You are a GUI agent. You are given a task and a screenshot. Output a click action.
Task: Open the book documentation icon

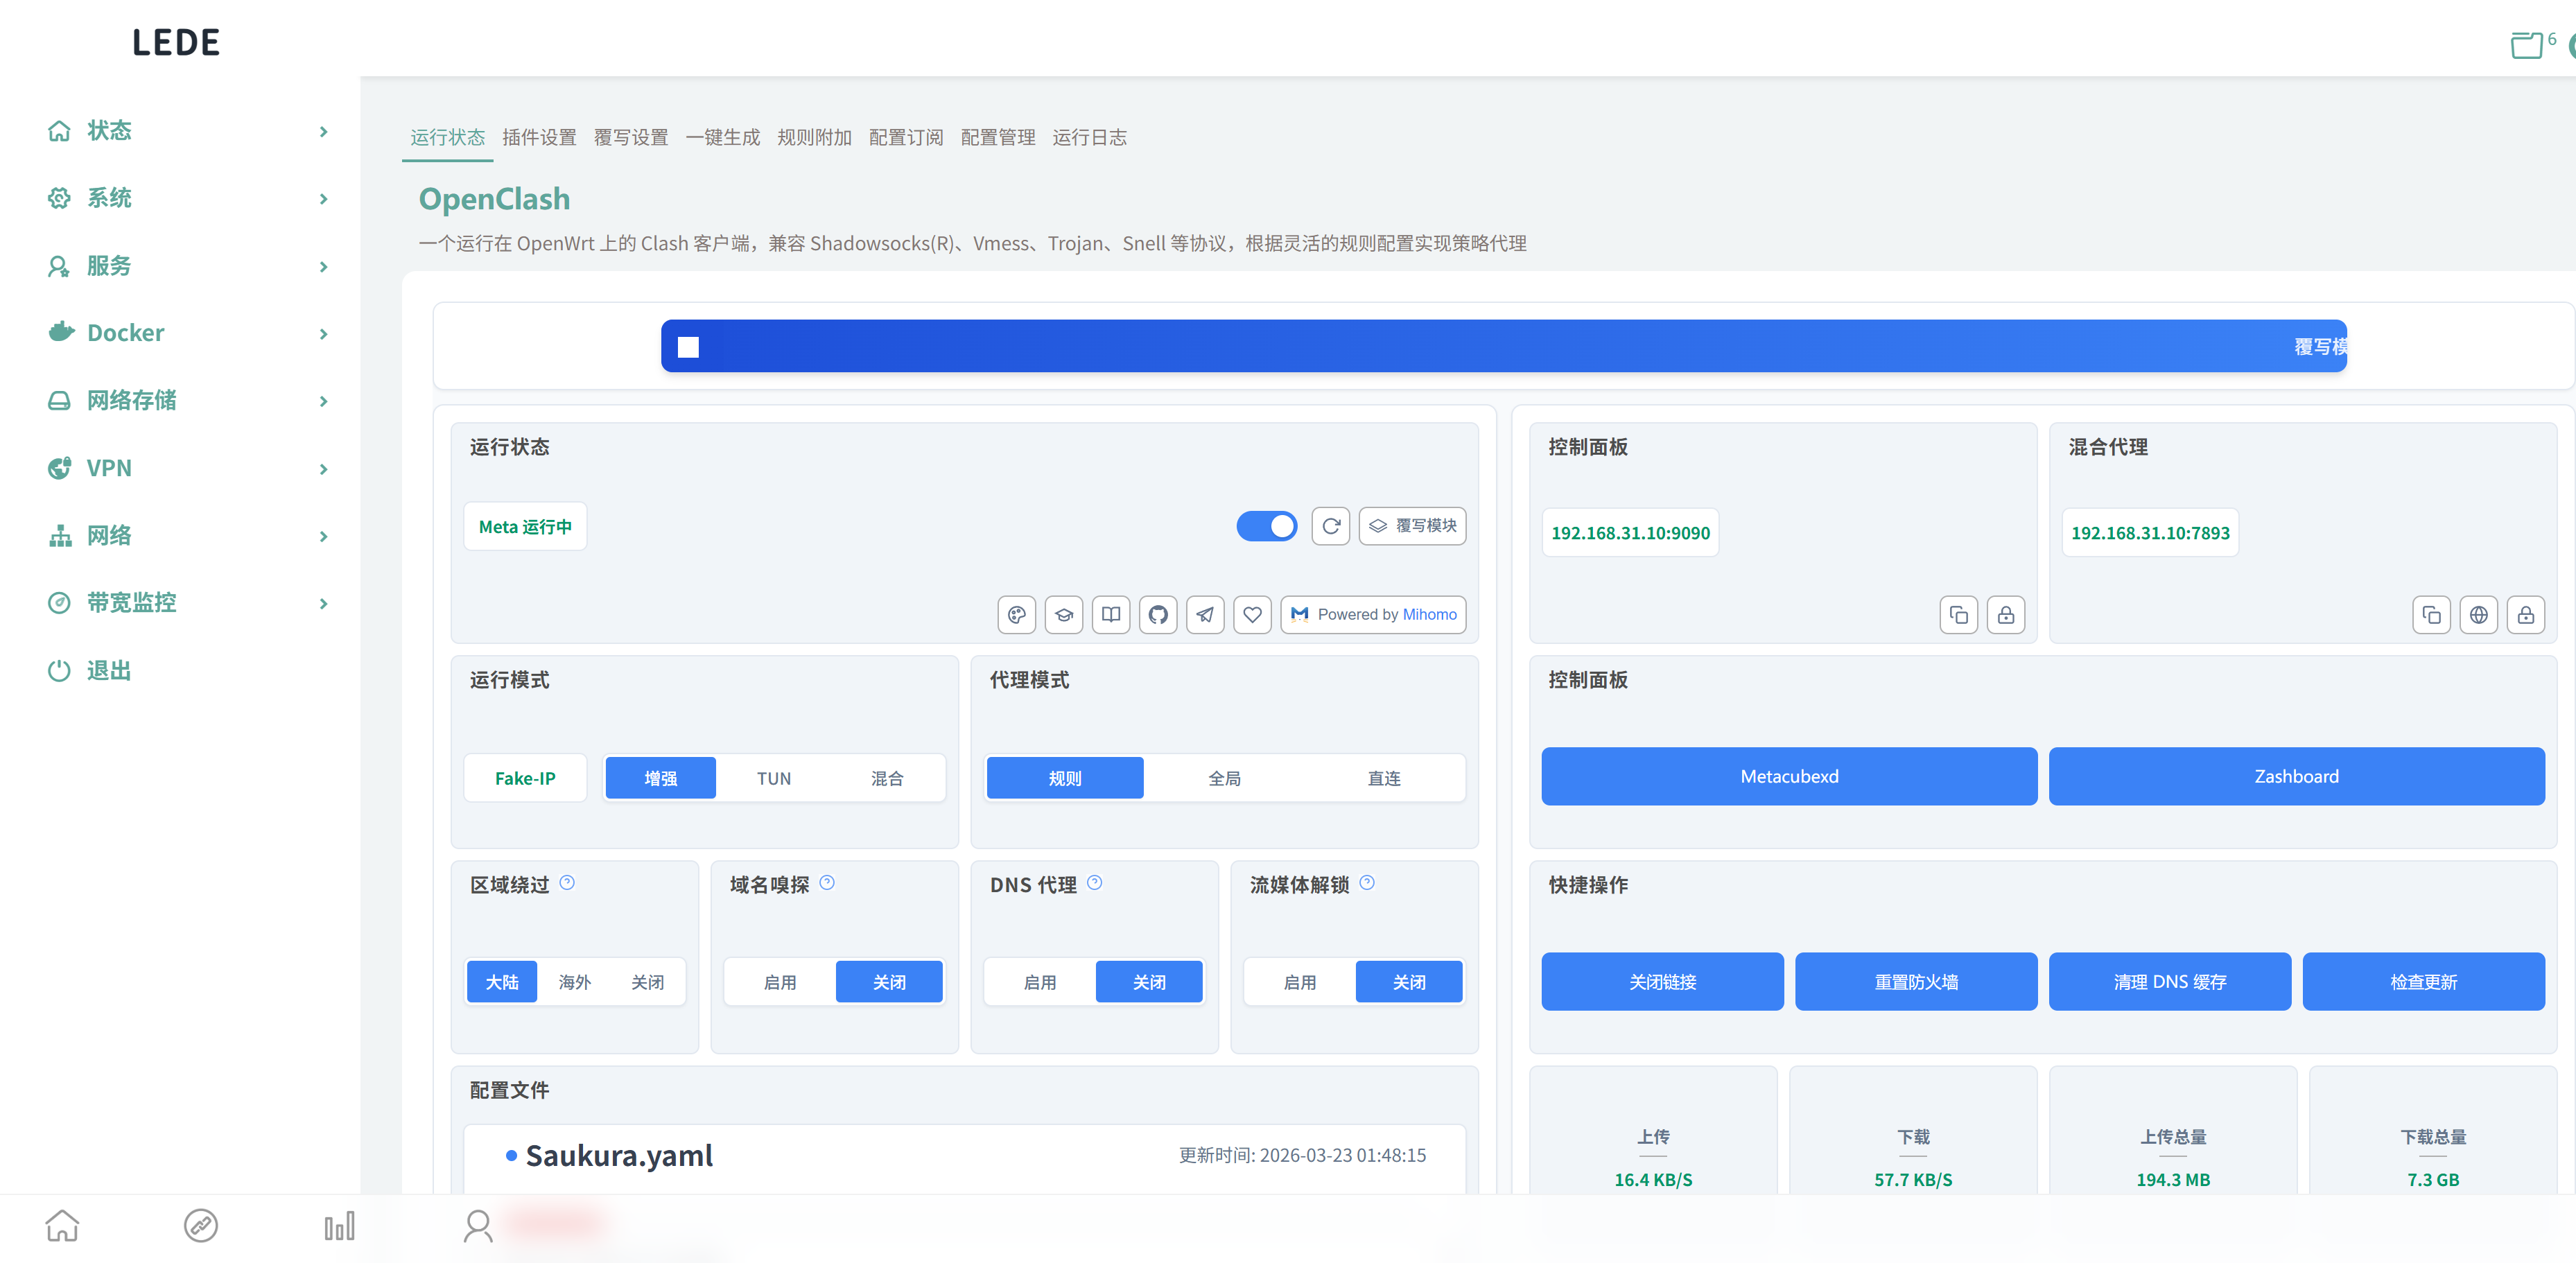pos(1111,614)
